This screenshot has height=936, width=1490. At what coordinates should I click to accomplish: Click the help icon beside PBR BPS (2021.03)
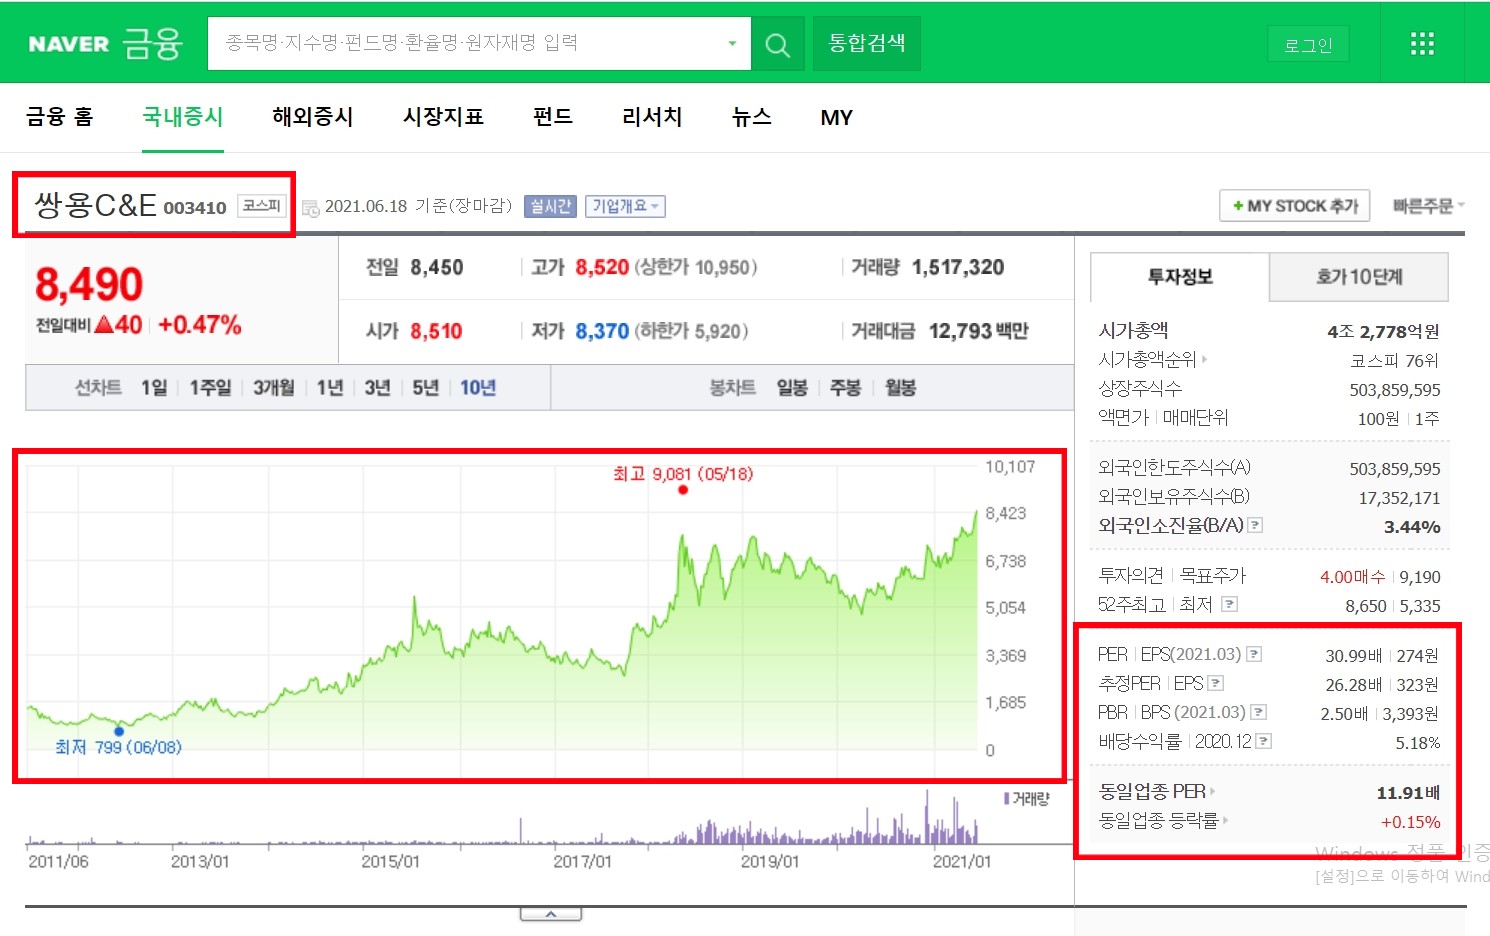pos(1259,712)
